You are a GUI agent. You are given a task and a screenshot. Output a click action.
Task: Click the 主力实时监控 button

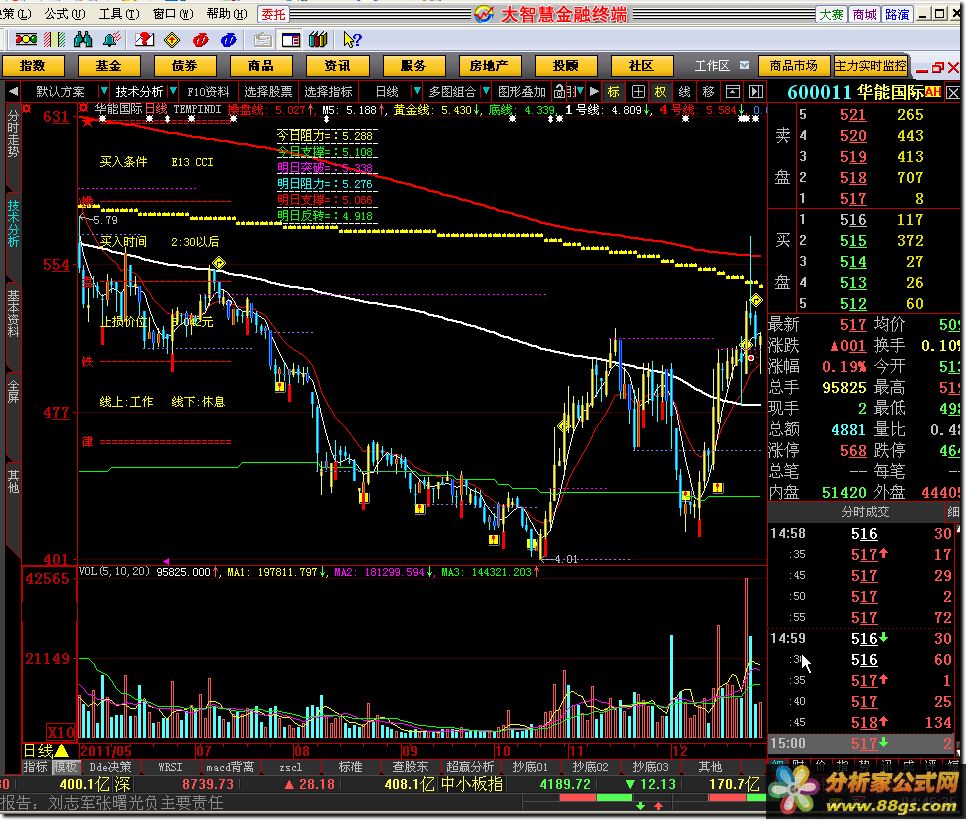(870, 65)
